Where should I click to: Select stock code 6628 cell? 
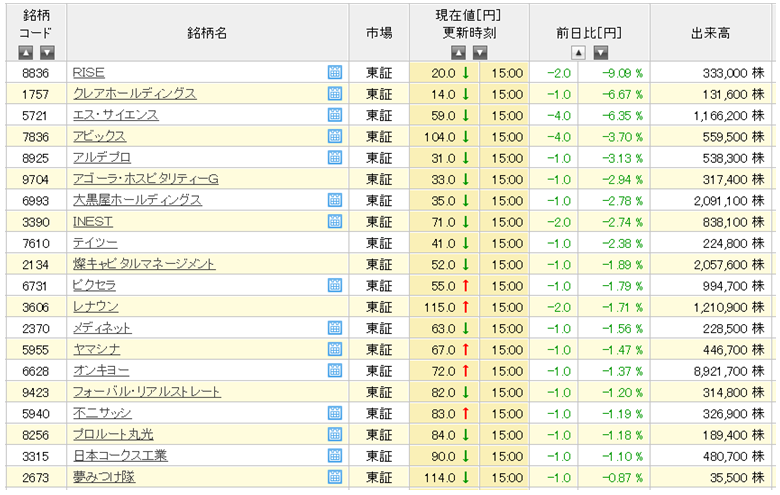pyautogui.click(x=36, y=371)
